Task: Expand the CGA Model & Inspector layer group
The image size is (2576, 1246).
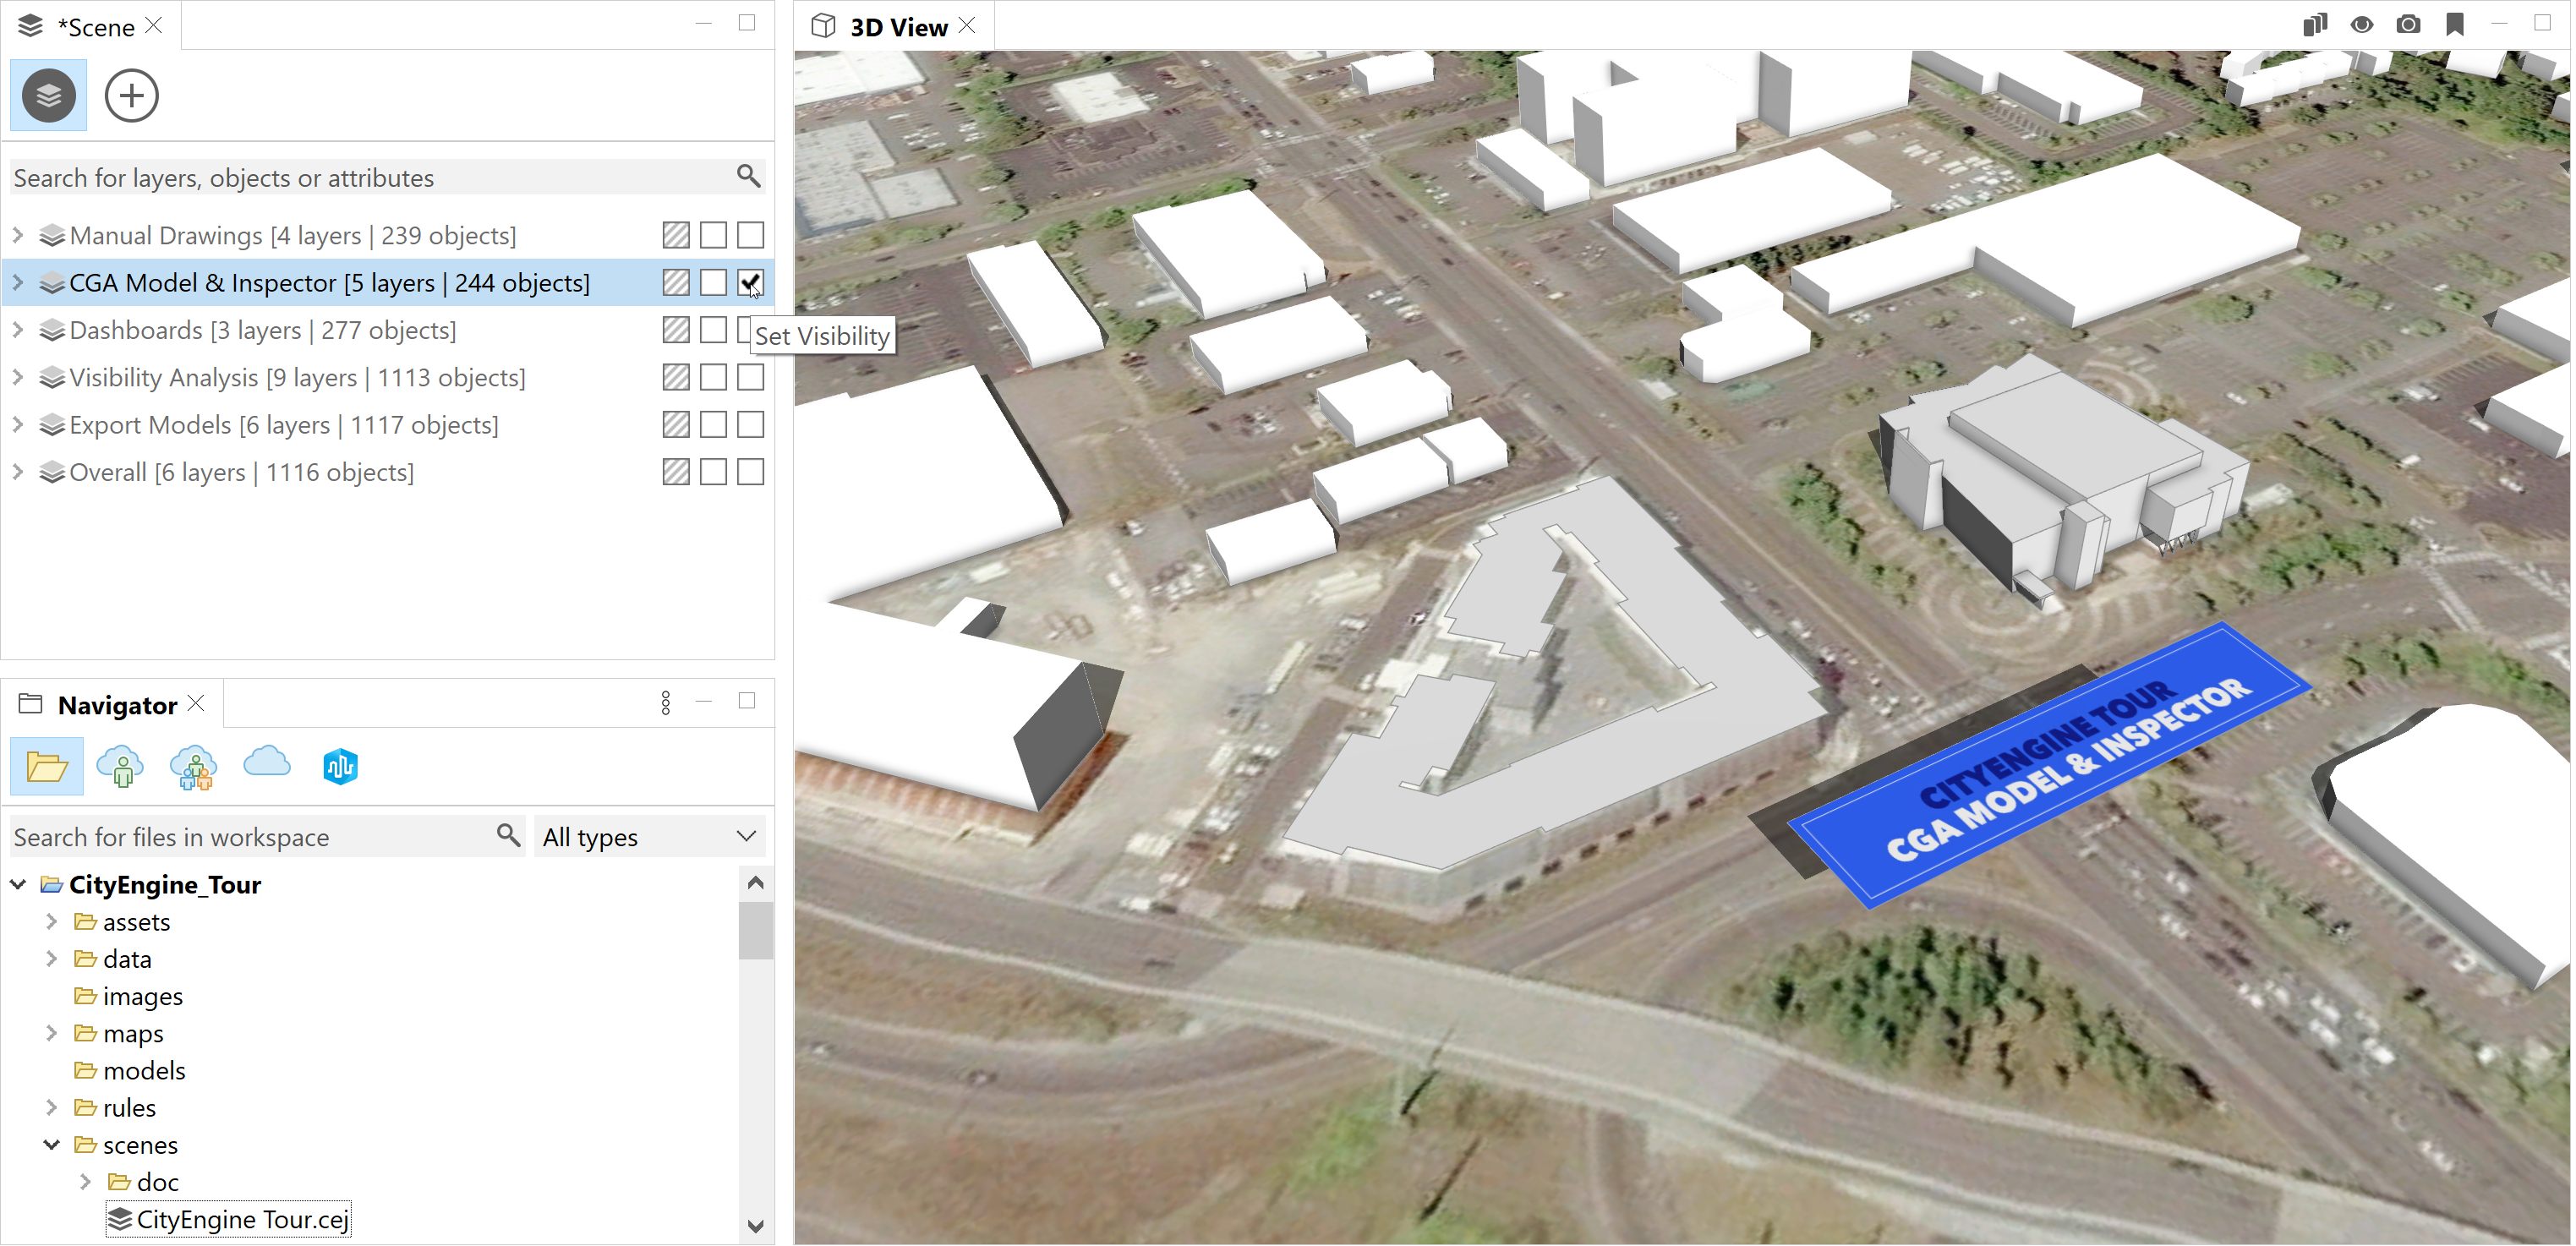Action: pos(18,282)
